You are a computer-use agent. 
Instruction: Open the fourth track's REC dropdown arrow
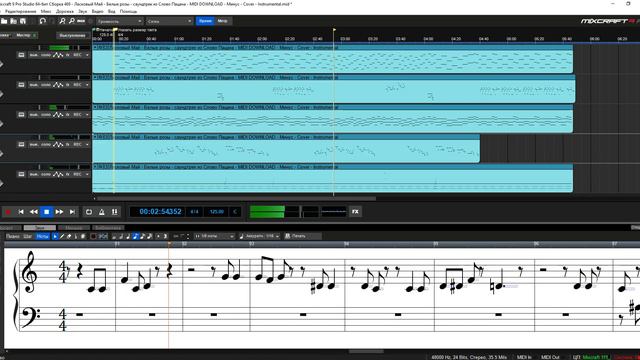coord(87,144)
